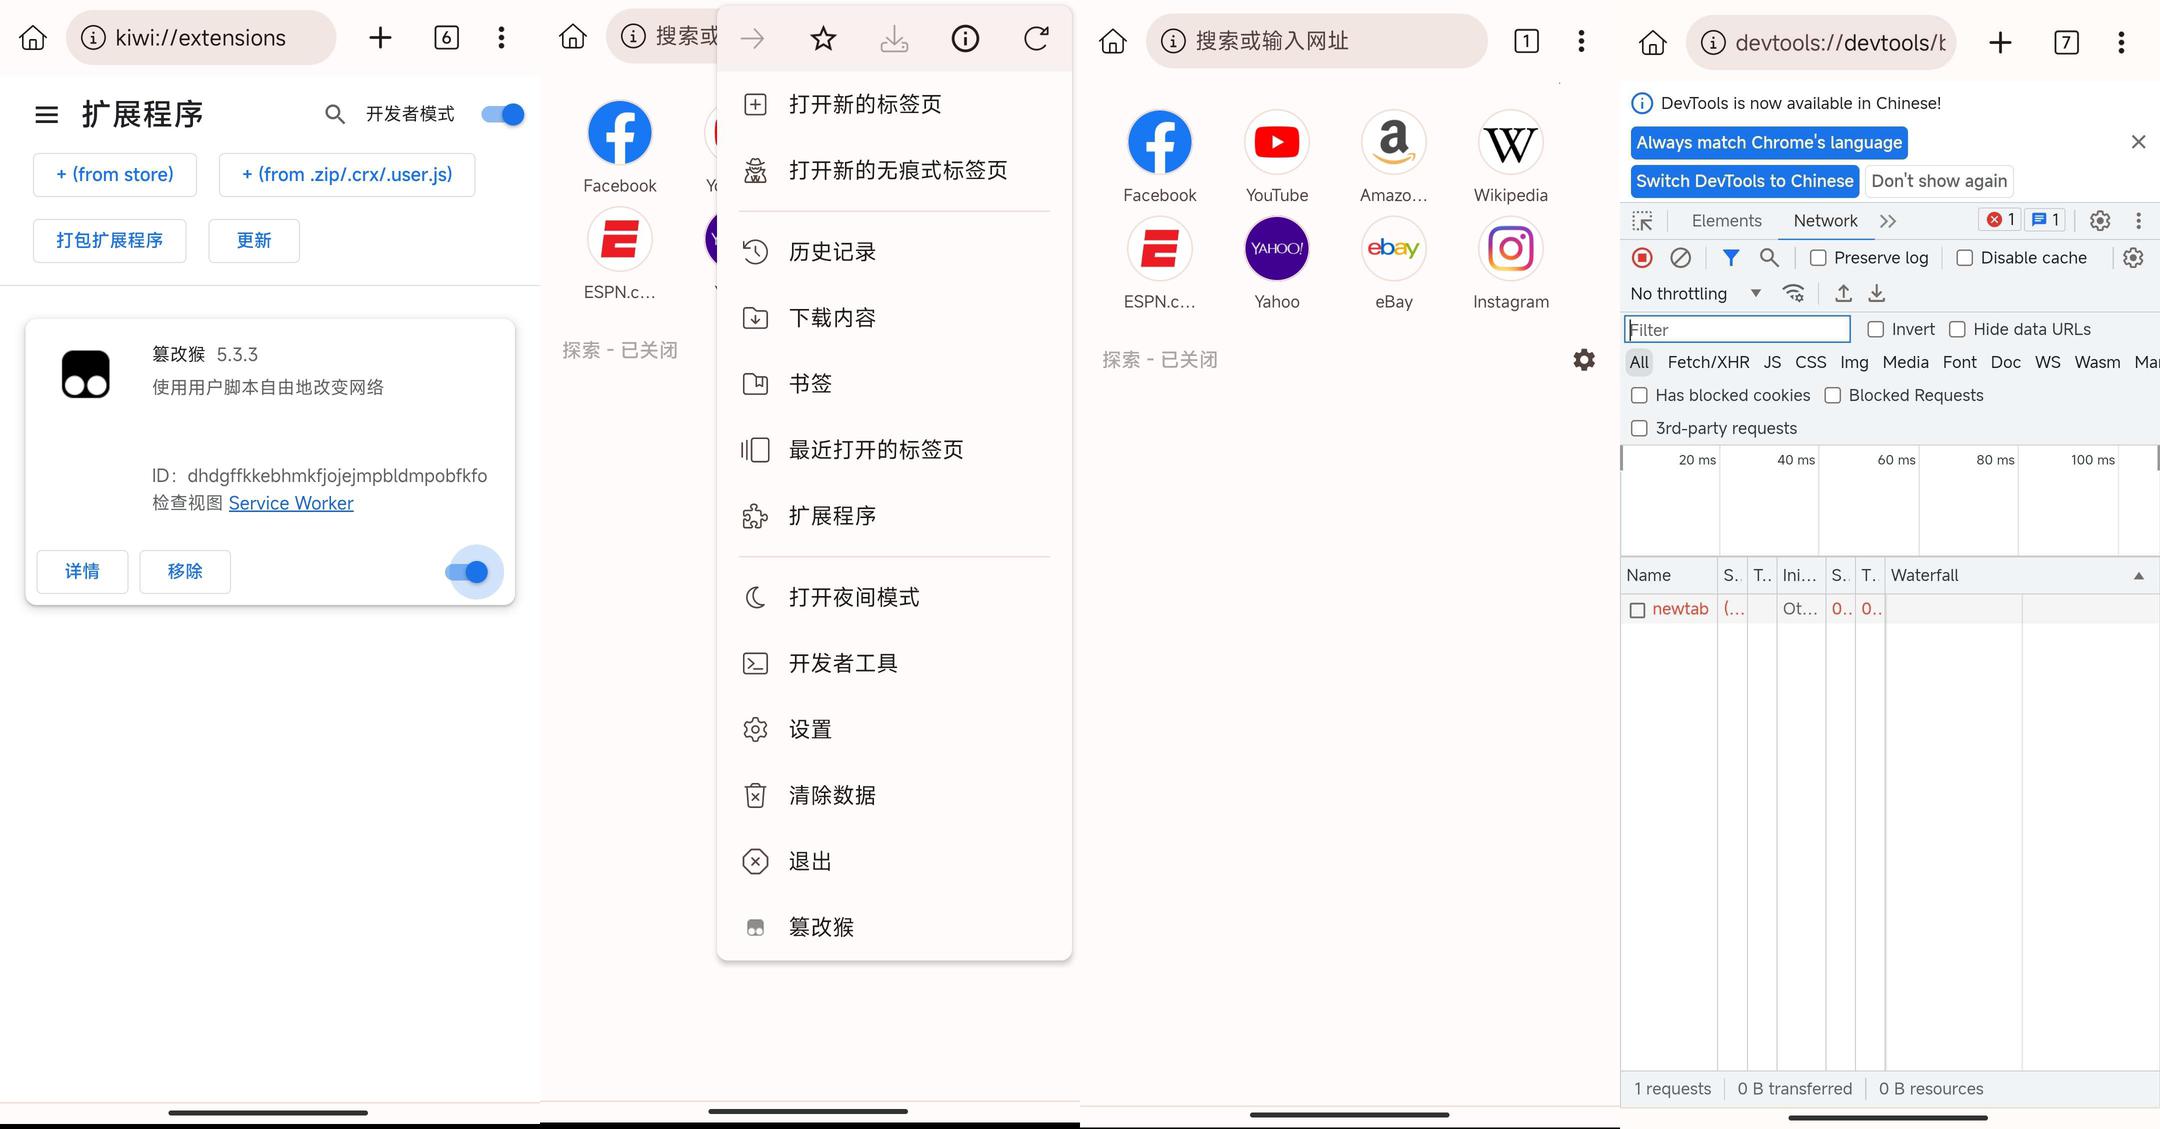Click new tab page settings gear

pos(1584,360)
